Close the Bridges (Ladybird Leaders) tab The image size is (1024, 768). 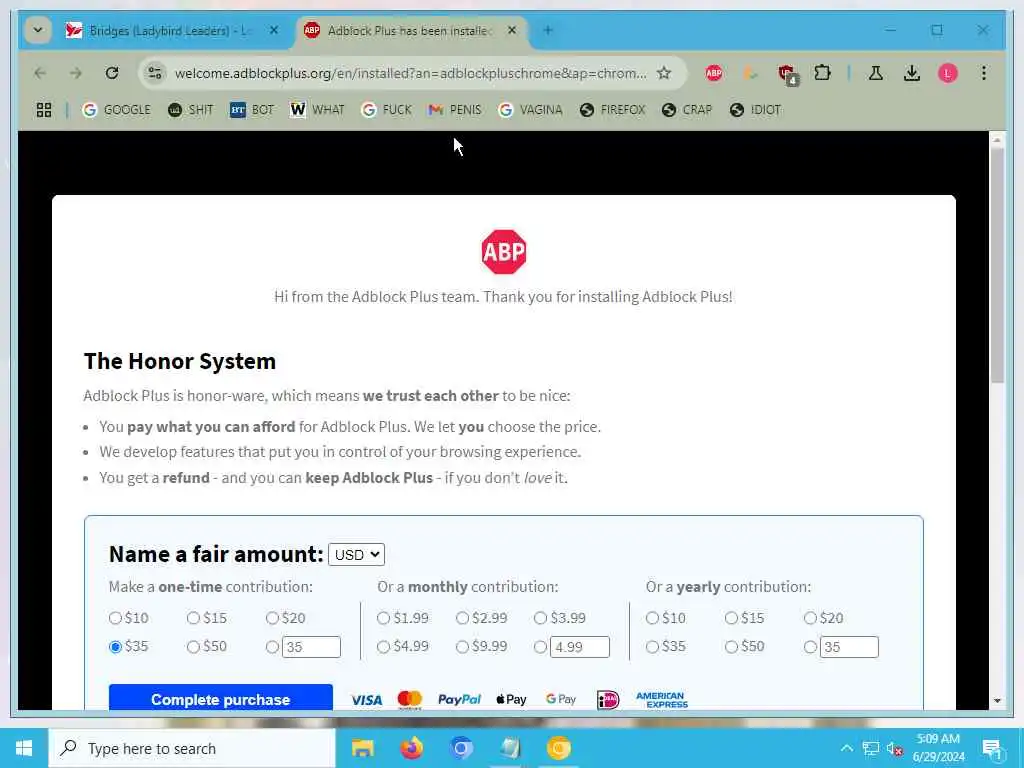pos(274,30)
